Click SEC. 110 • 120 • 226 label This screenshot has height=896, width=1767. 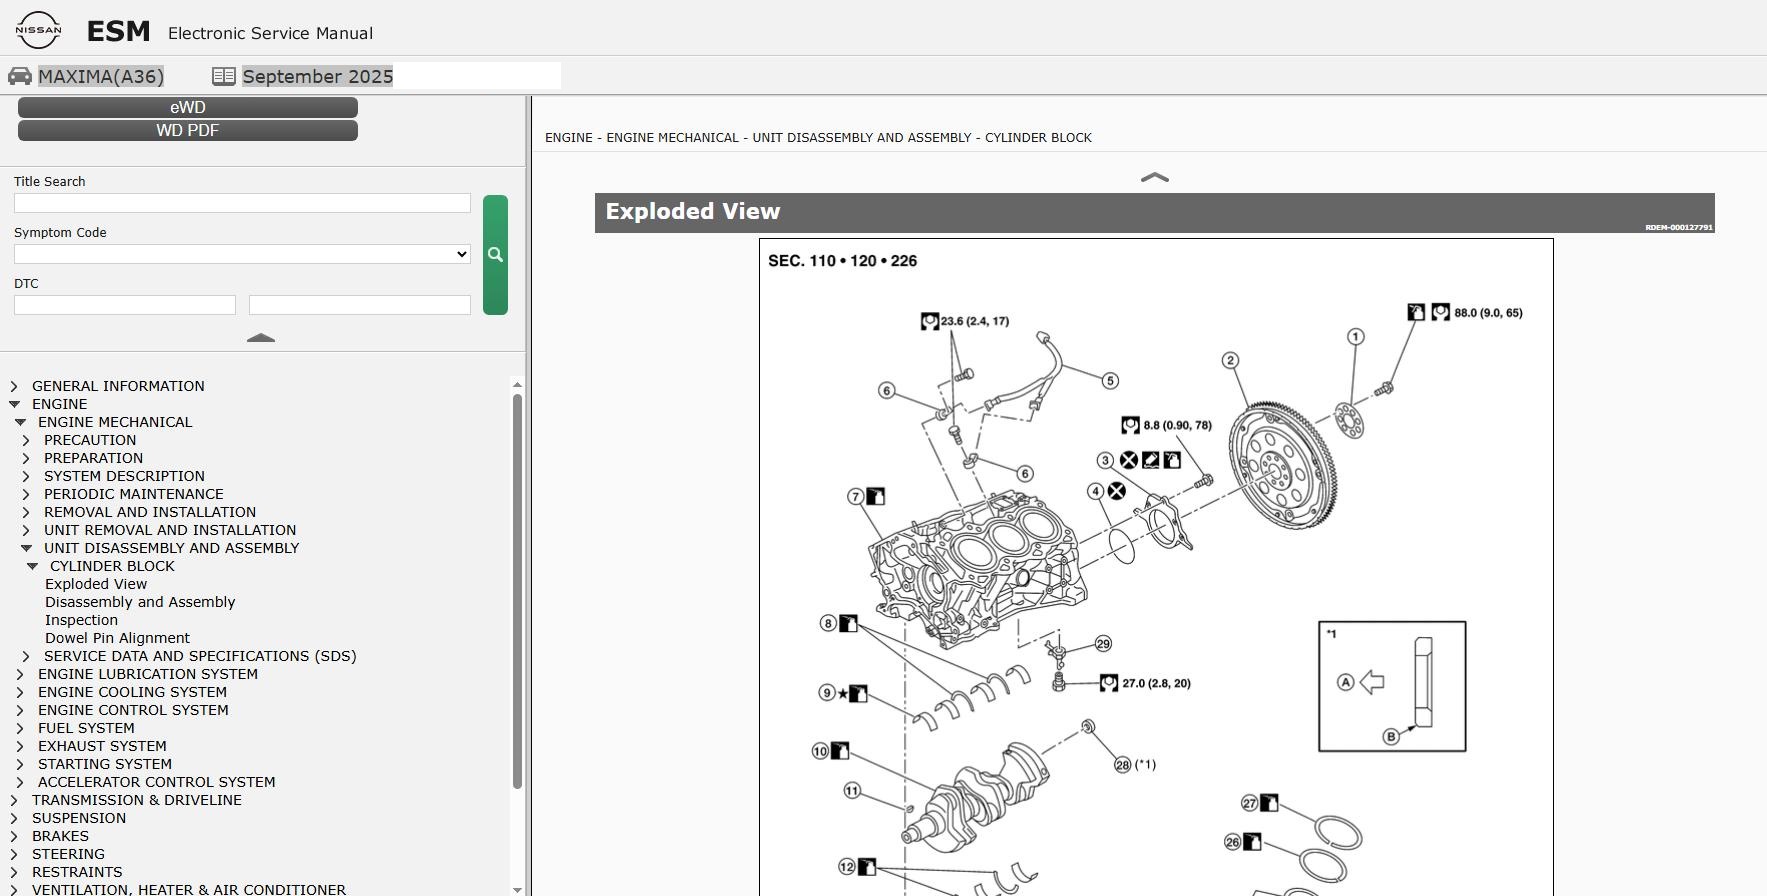[x=842, y=261]
